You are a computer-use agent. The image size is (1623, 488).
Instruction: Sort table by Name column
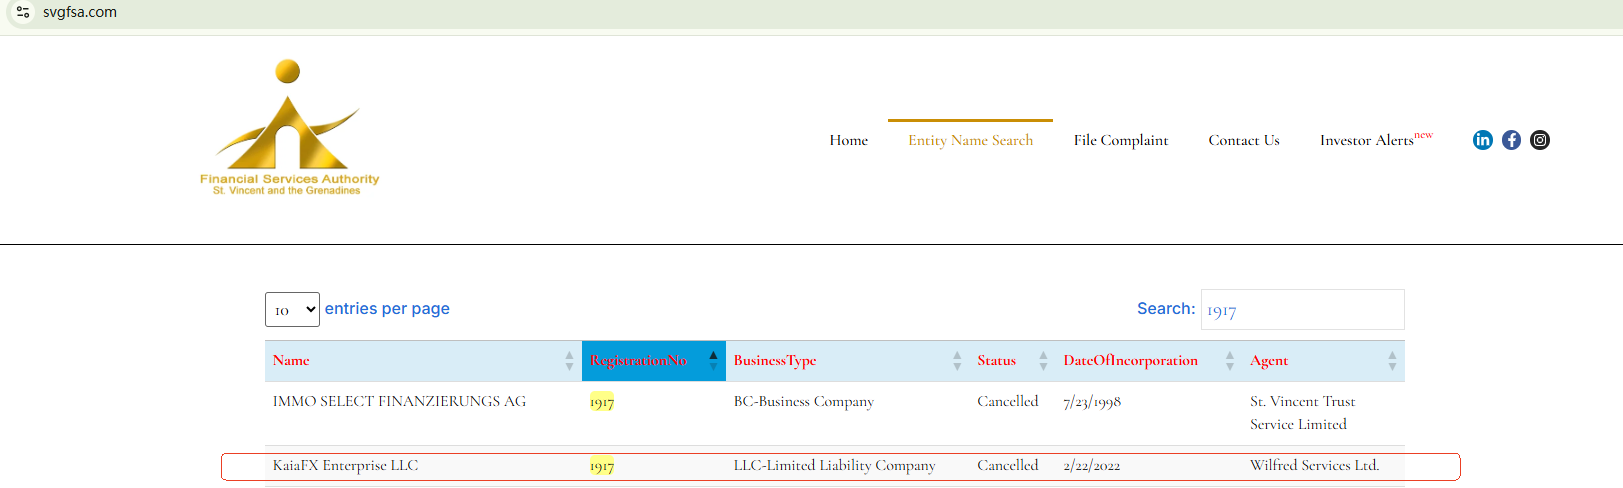coord(423,361)
